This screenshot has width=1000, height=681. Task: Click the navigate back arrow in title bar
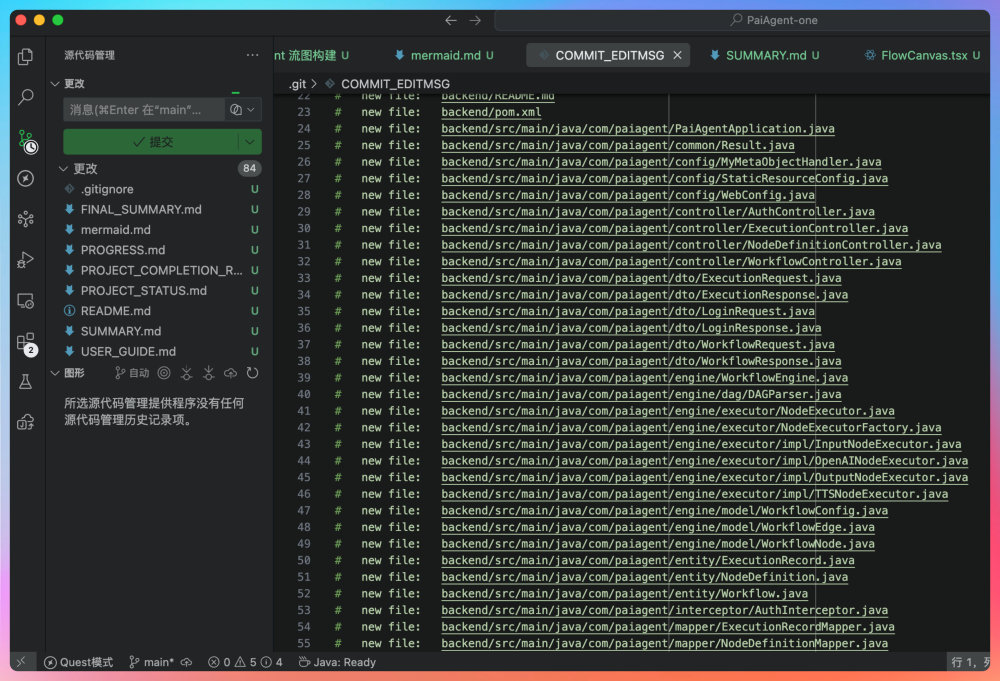(451, 20)
